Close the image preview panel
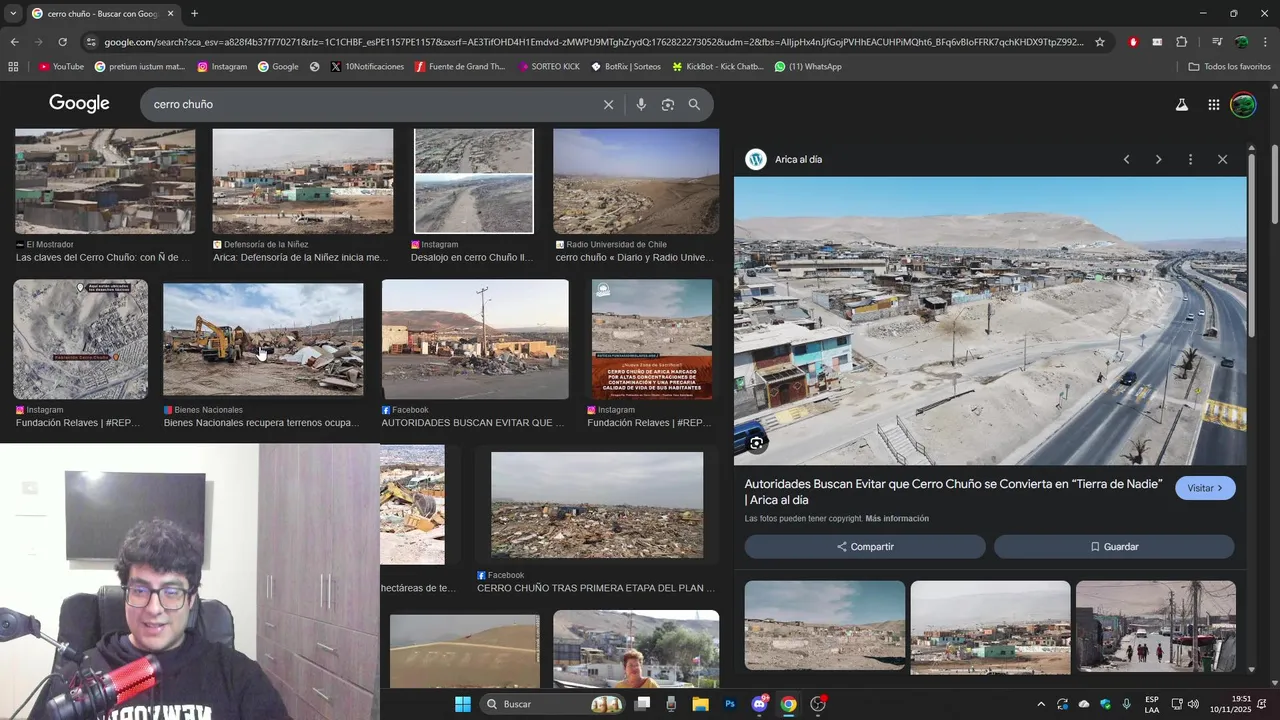The image size is (1280, 720). (x=1222, y=160)
